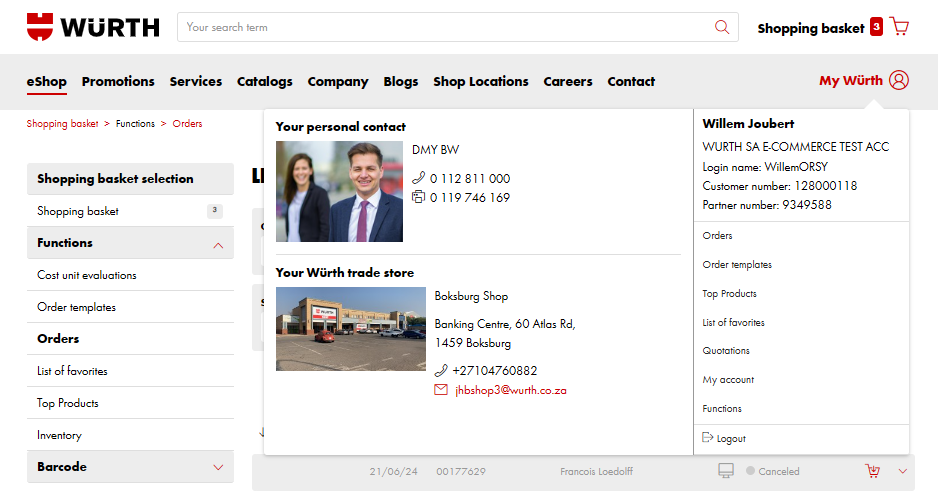Image resolution: width=938 pixels, height=499 pixels.
Task: Click the Würth logo
Action: pyautogui.click(x=93, y=27)
